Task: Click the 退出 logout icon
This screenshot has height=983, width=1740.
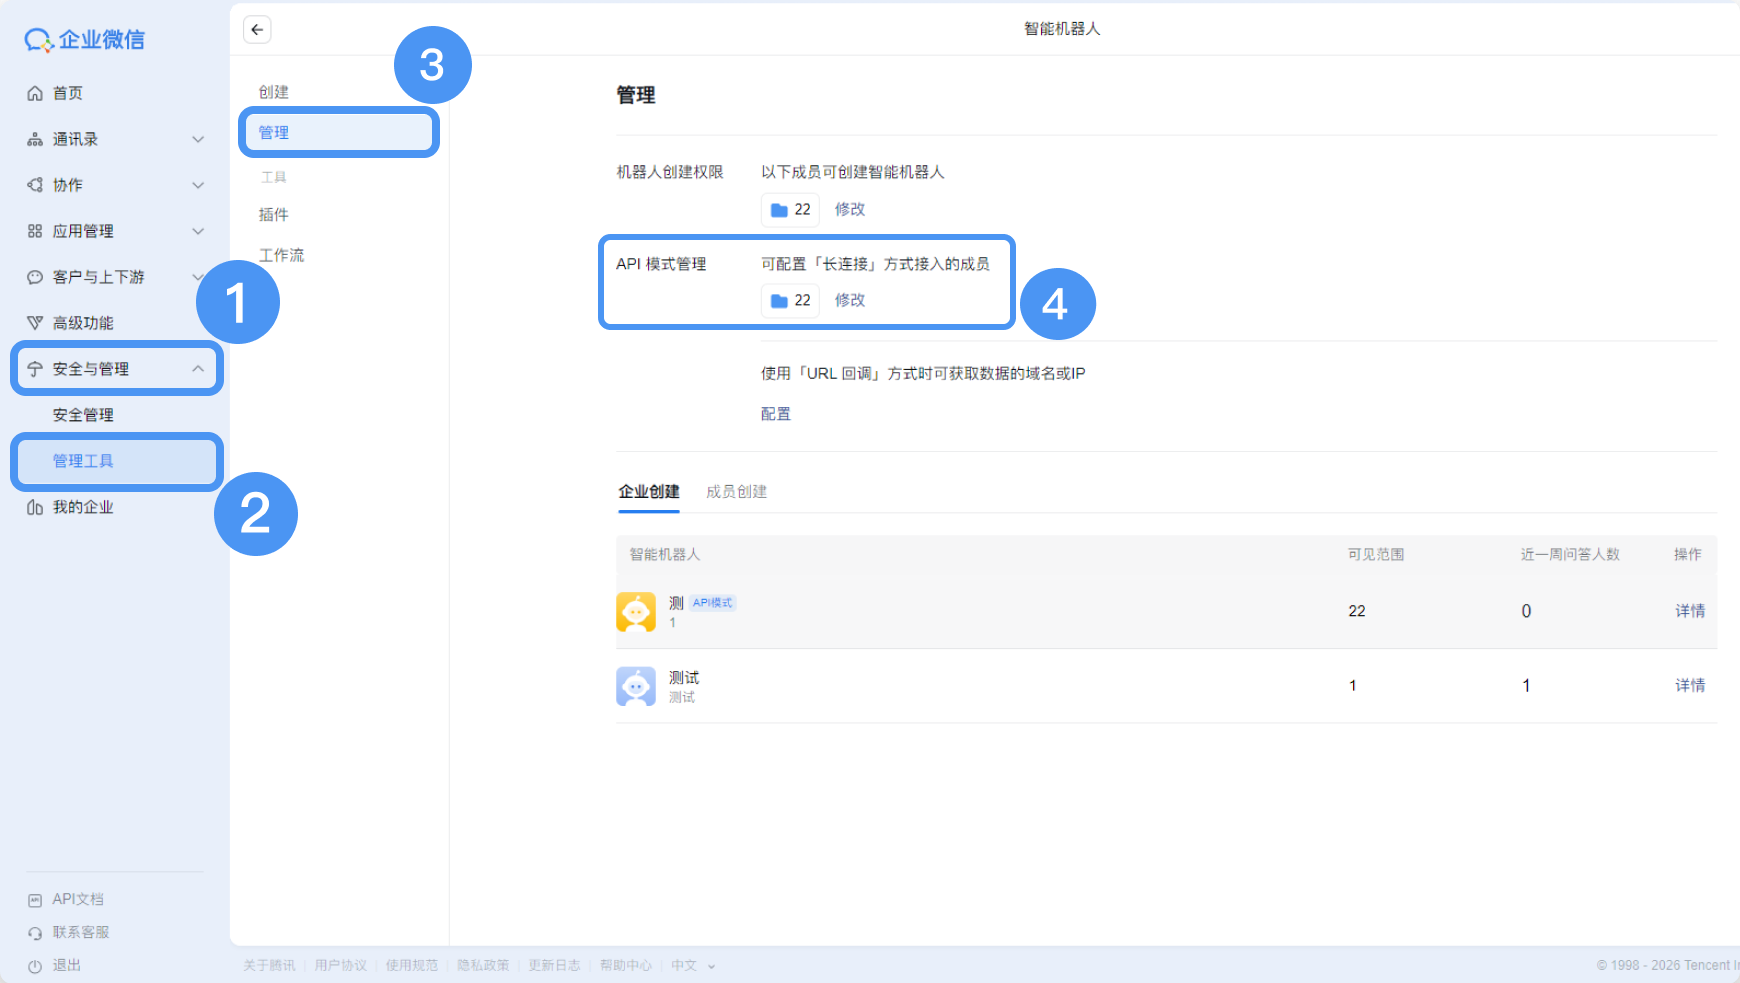Action: (35, 966)
